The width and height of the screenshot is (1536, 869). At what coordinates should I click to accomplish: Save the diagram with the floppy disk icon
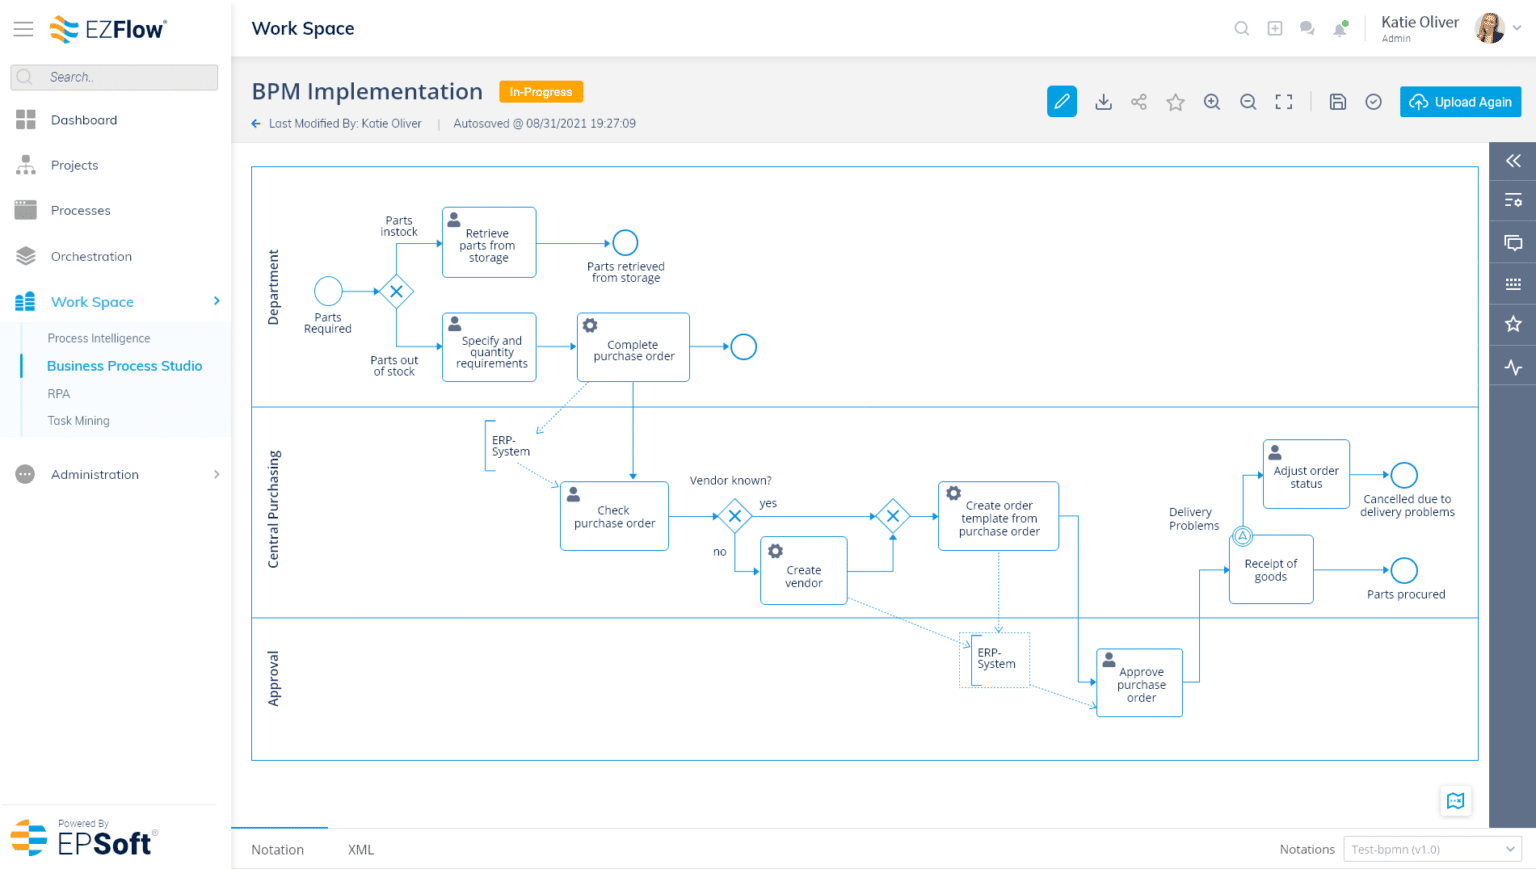click(1337, 101)
